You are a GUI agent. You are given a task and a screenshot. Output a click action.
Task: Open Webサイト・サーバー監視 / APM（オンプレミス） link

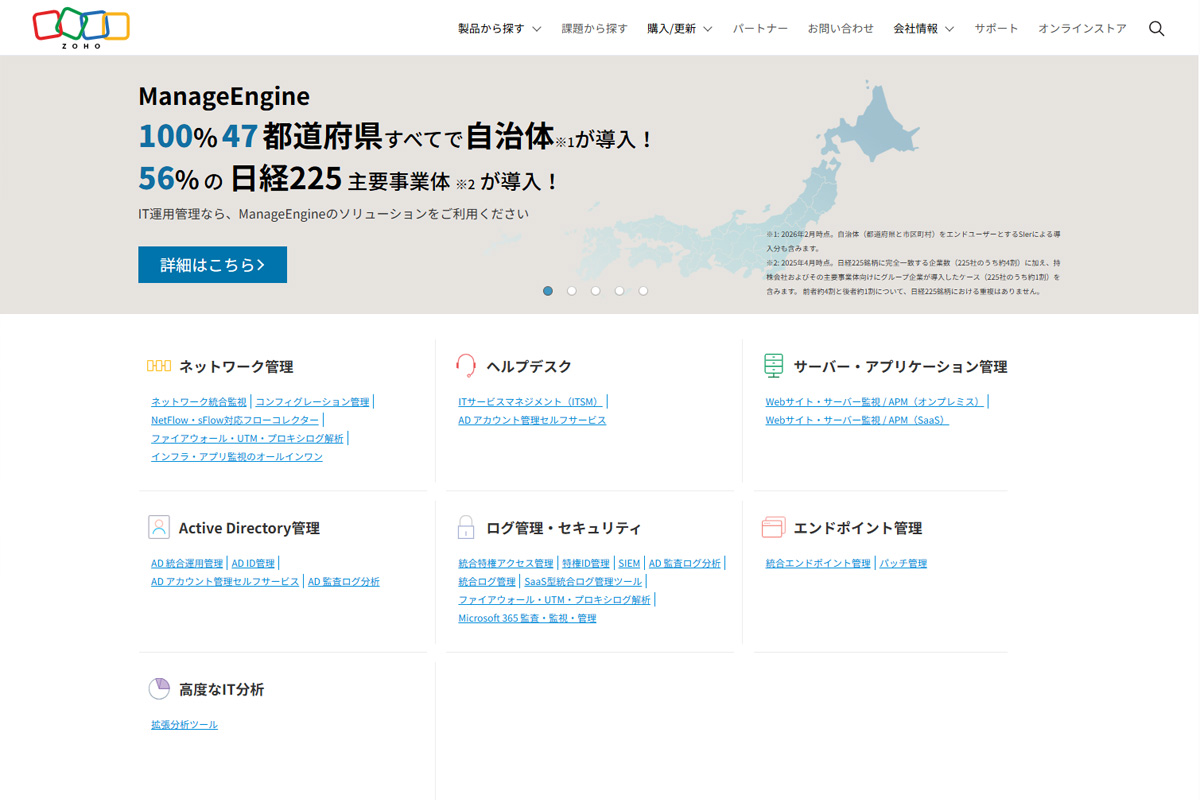pos(875,402)
